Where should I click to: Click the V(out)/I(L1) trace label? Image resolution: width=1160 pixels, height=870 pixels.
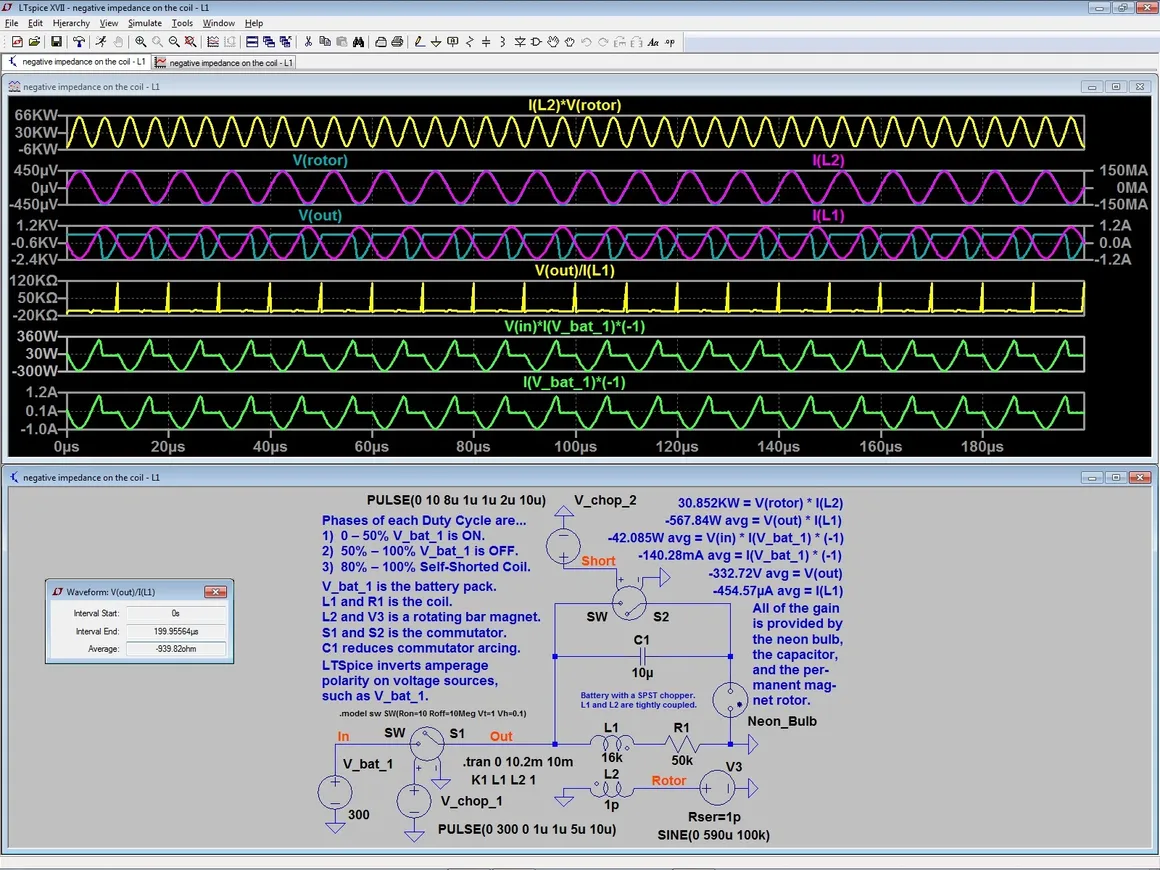[574, 270]
